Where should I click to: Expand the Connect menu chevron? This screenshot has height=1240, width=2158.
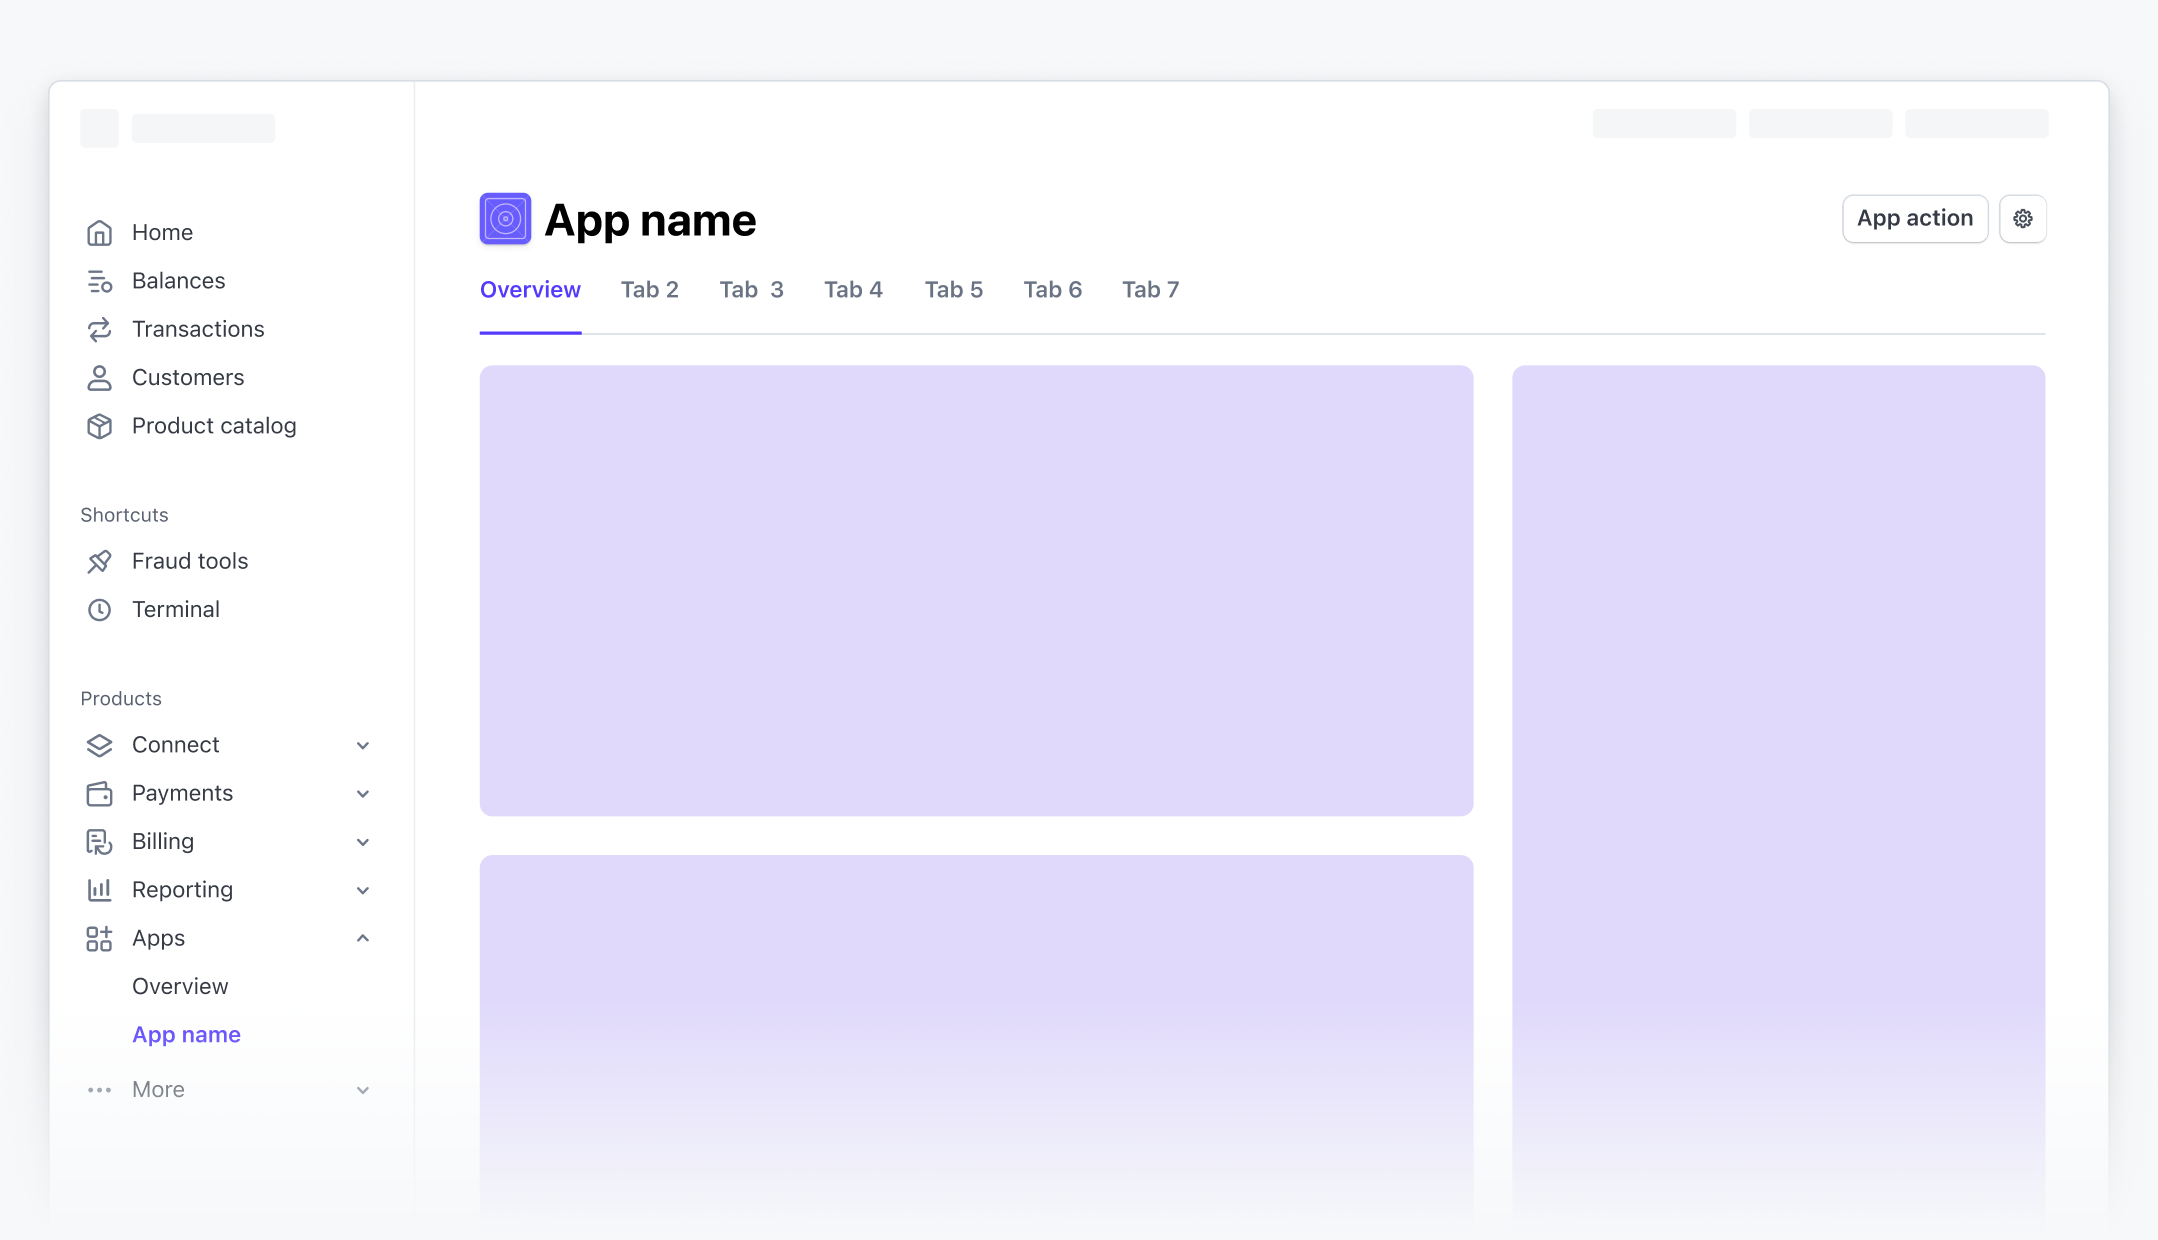click(x=363, y=746)
